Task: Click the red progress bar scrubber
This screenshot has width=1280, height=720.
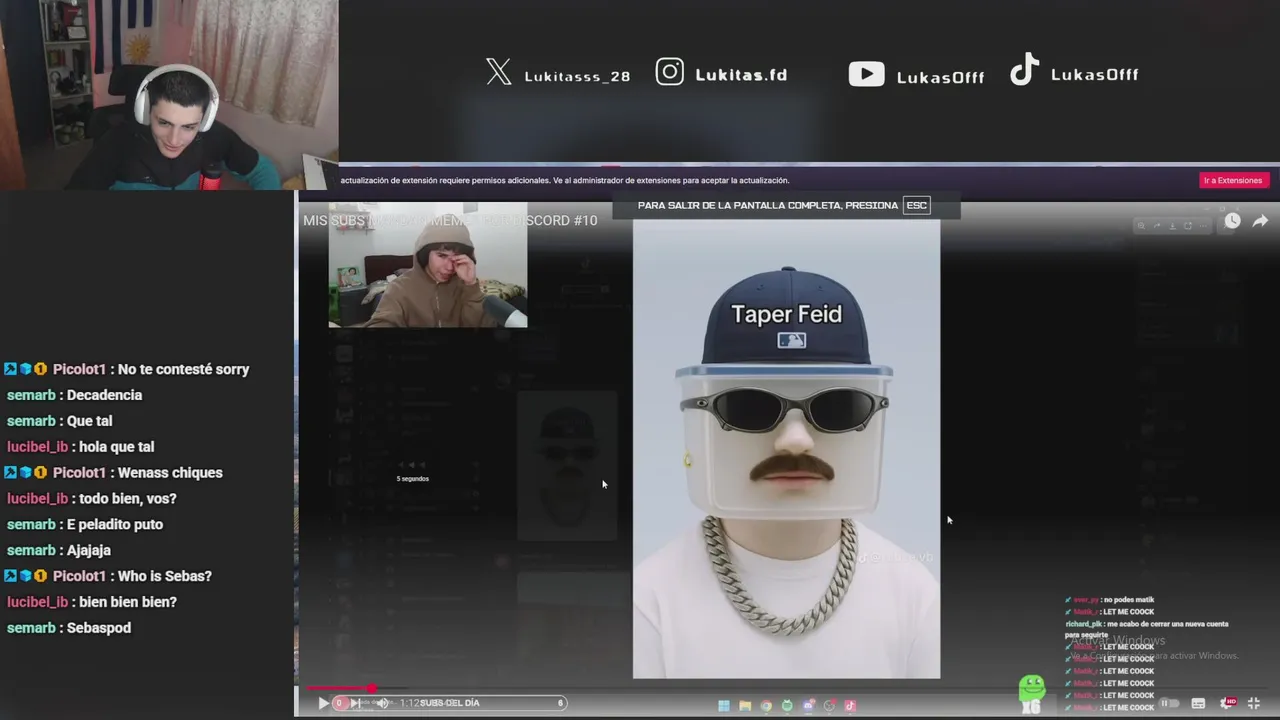Action: (372, 688)
